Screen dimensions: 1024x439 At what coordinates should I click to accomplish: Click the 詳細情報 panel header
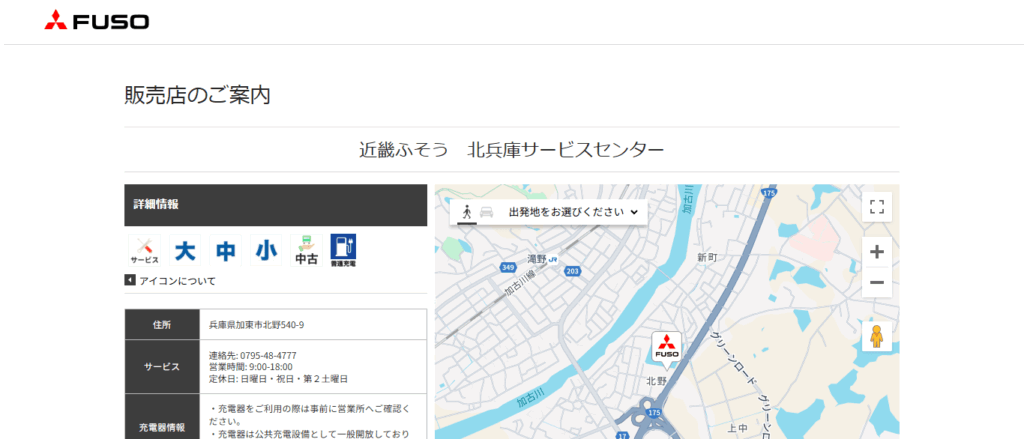pyautogui.click(x=276, y=205)
